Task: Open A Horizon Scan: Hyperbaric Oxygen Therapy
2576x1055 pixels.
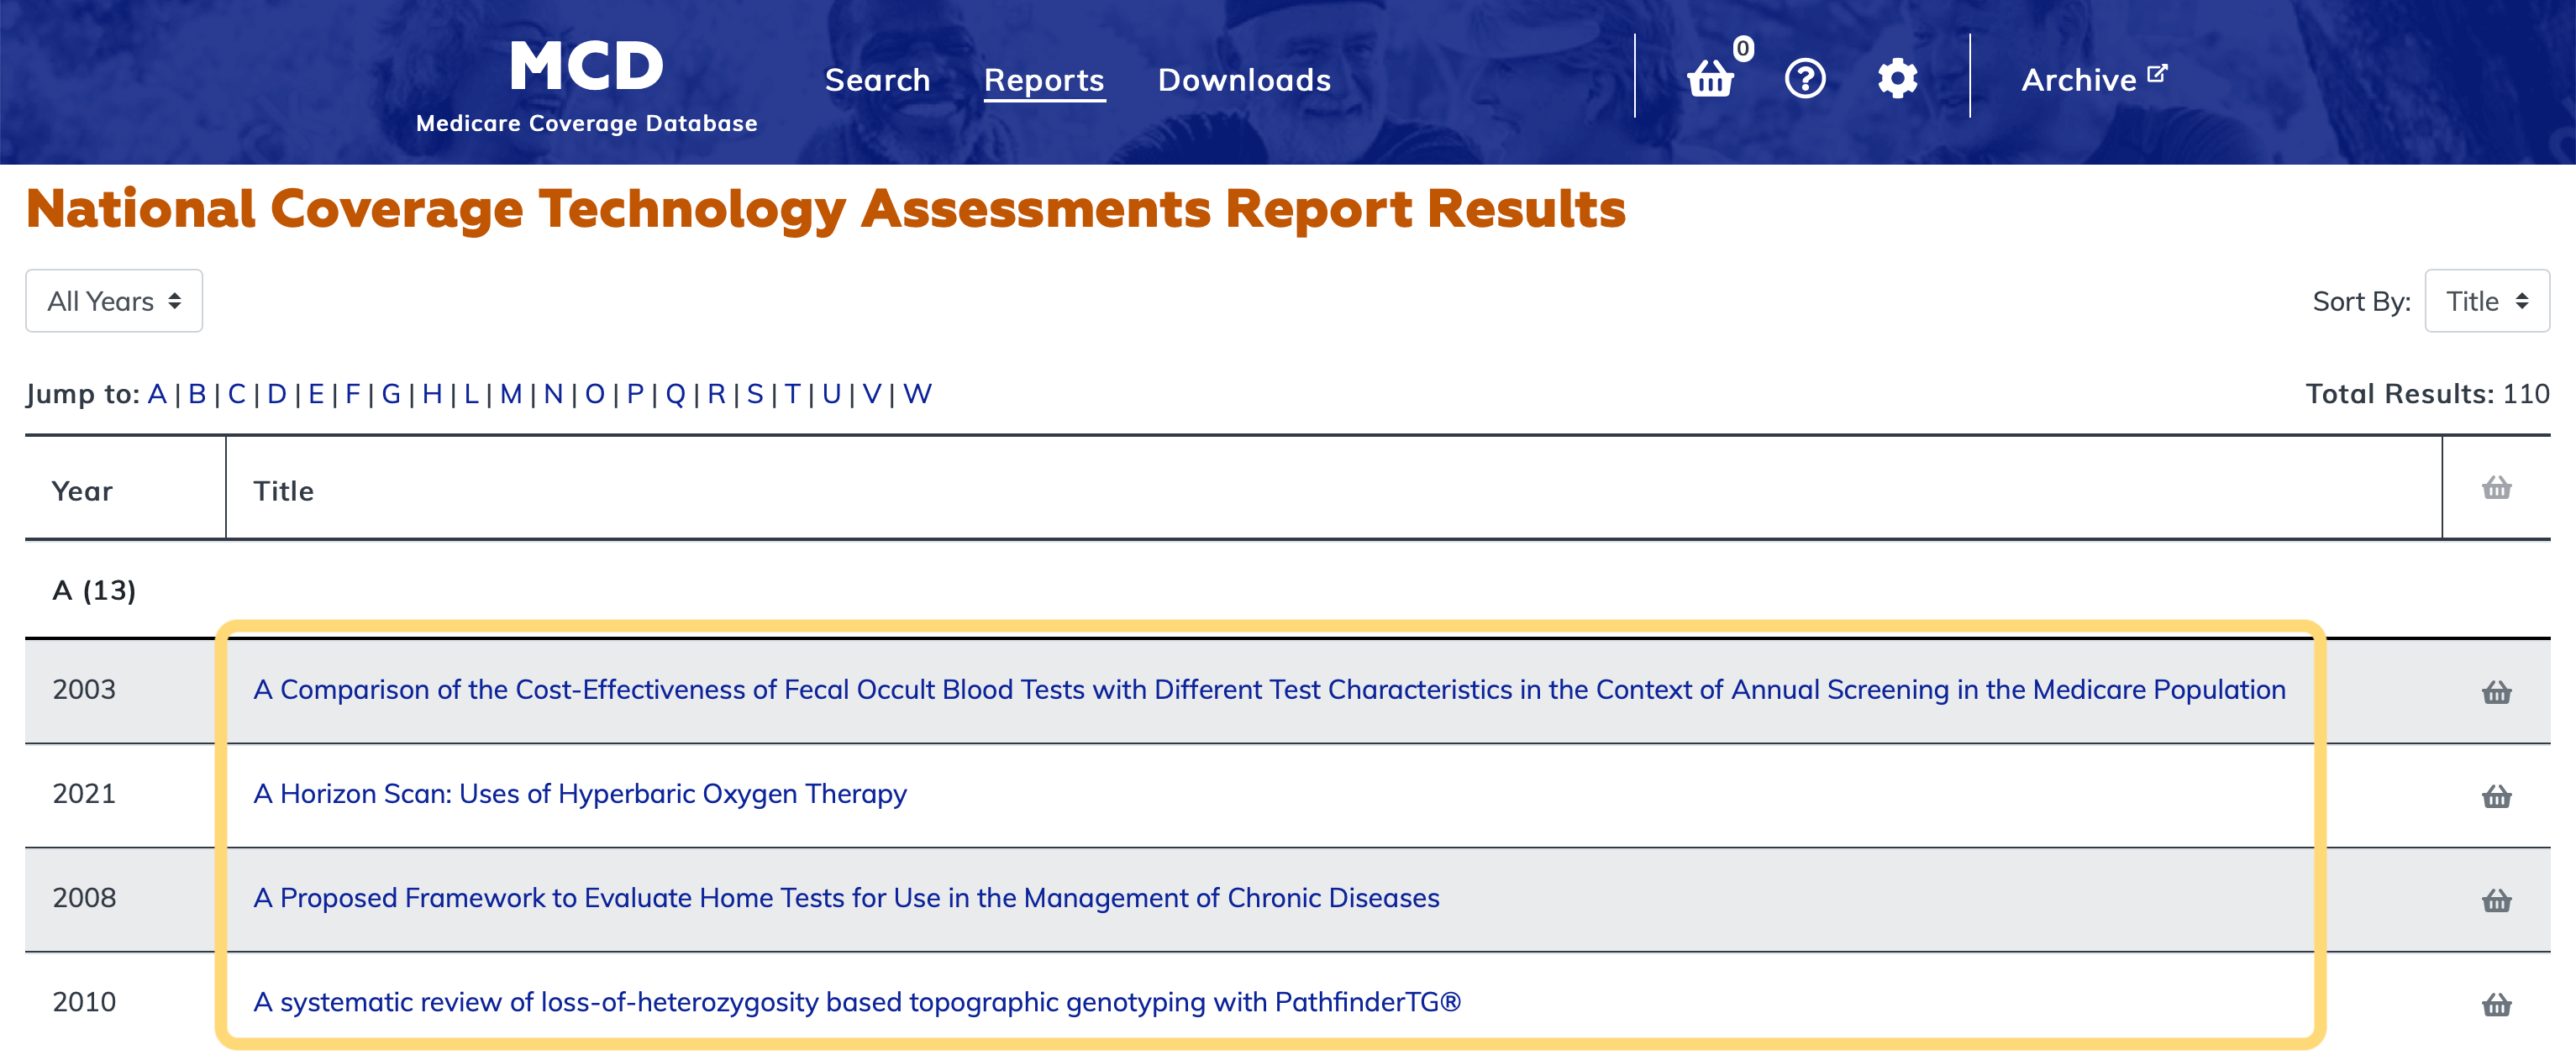Action: [x=580, y=794]
